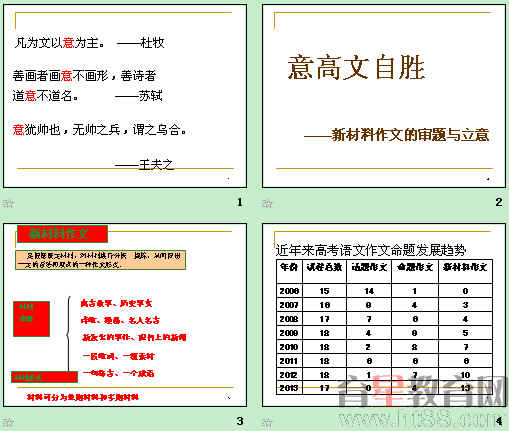Click the animation icon under slide 1
The image size is (509, 431).
tap(8, 203)
